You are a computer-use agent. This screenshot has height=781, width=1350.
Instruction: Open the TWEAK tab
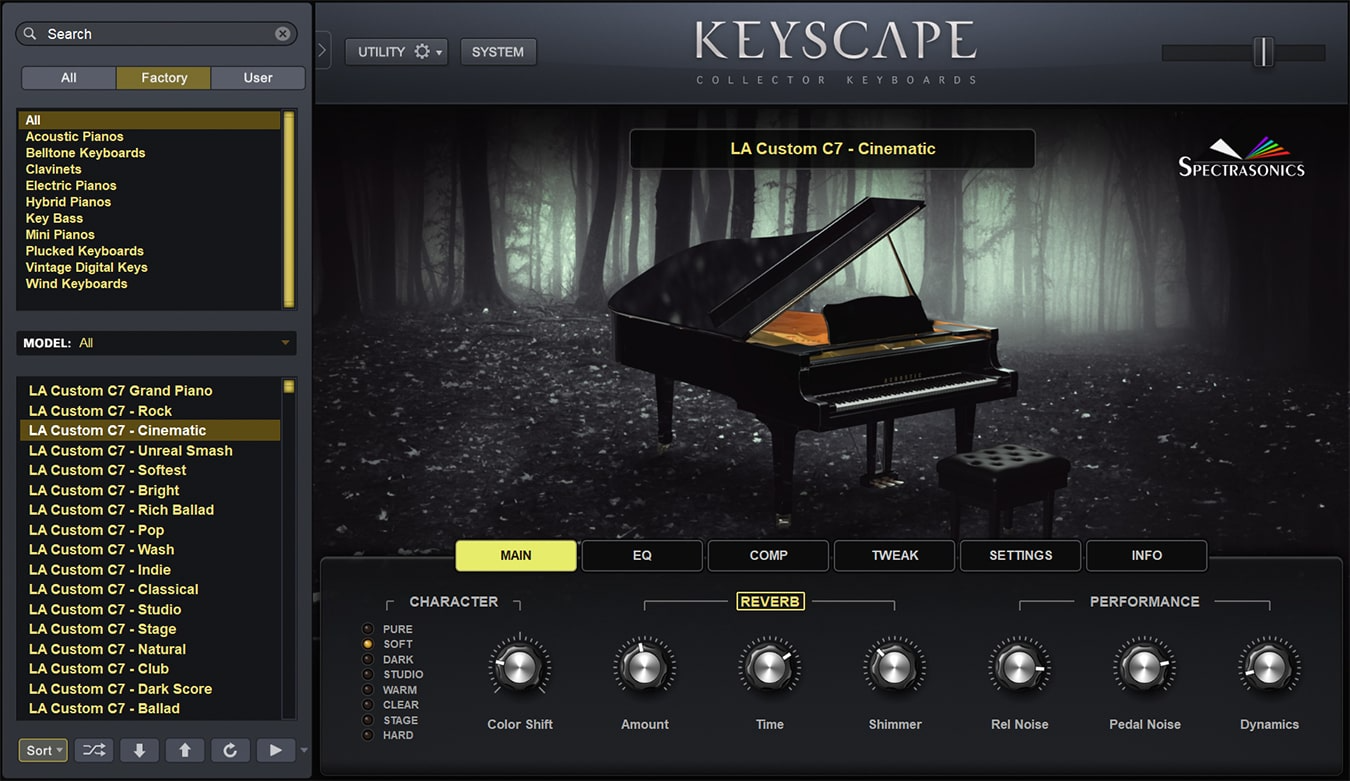coord(895,555)
